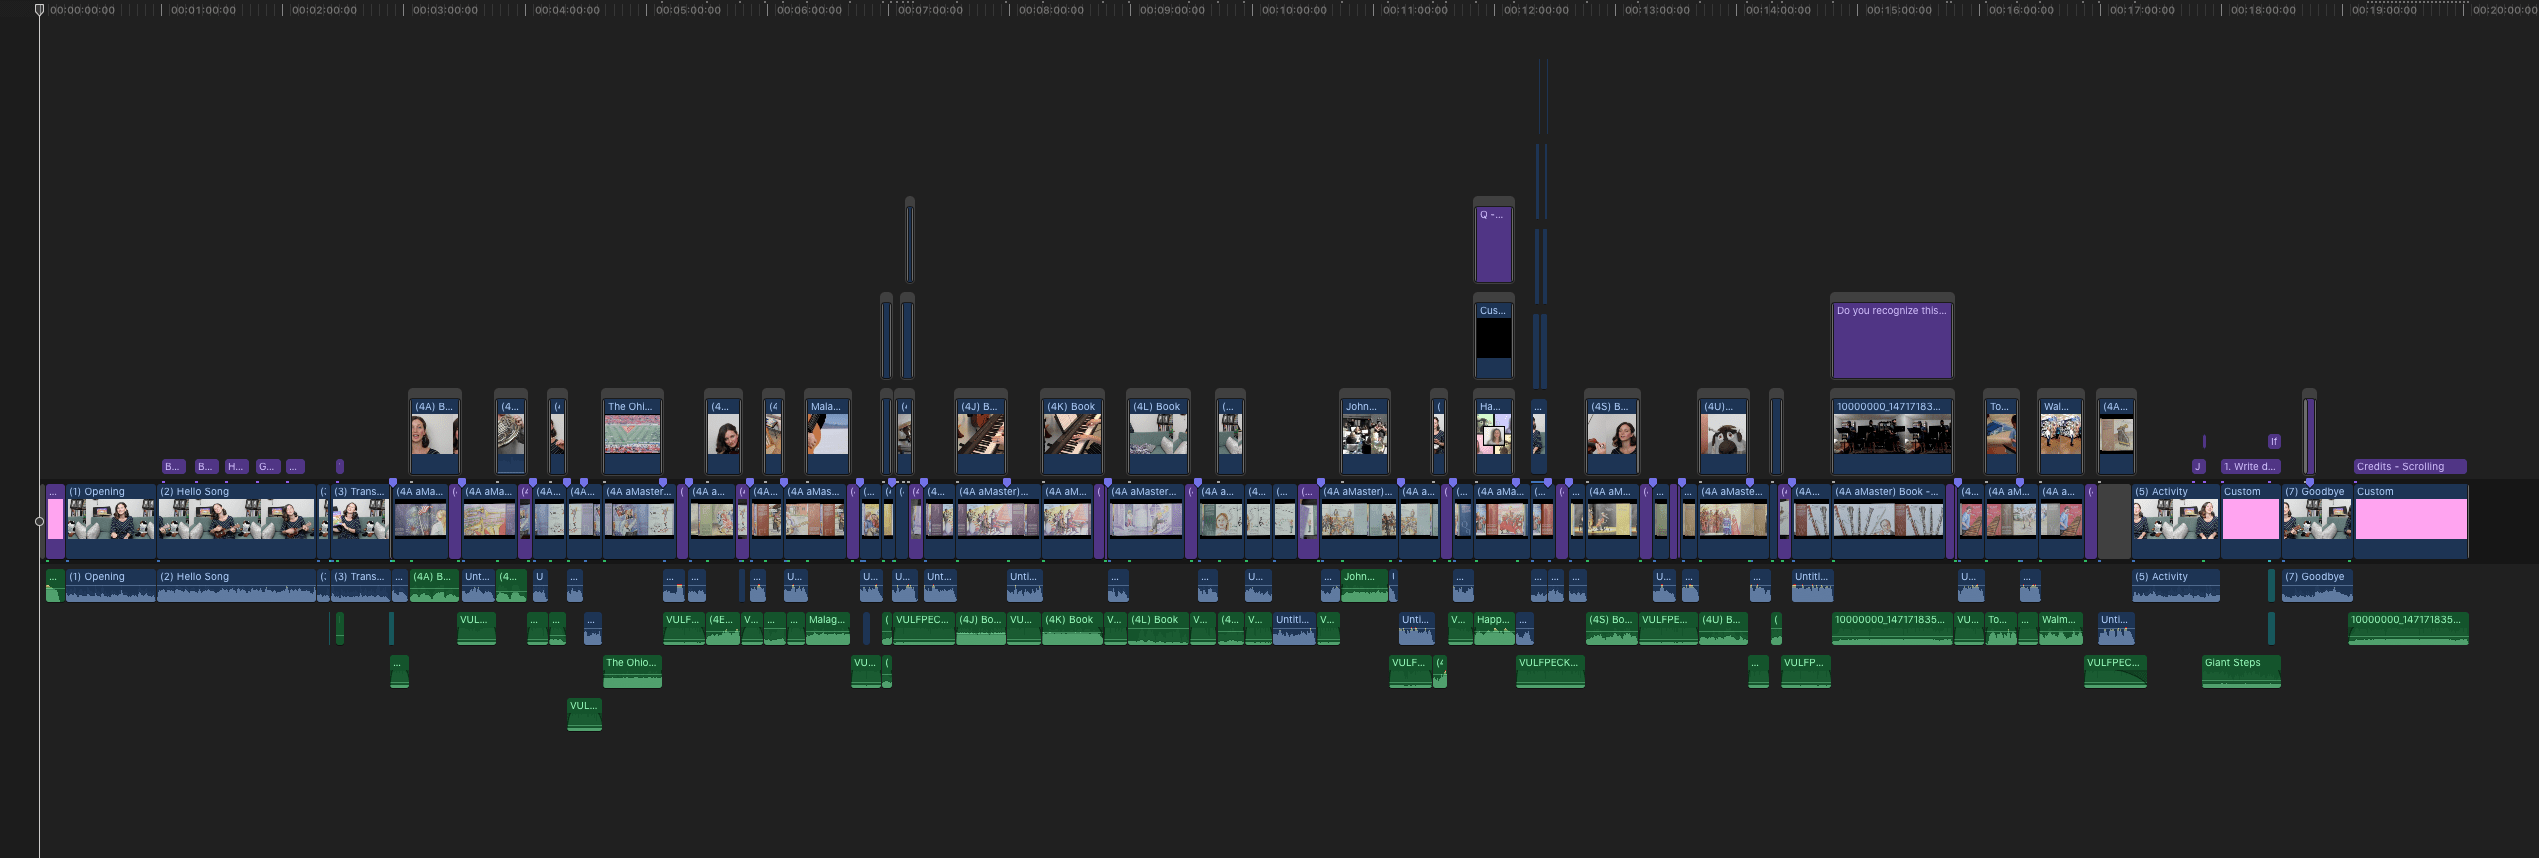Select the Mala... connected guitar video clip
The width and height of the screenshot is (2539, 858).
coord(828,436)
